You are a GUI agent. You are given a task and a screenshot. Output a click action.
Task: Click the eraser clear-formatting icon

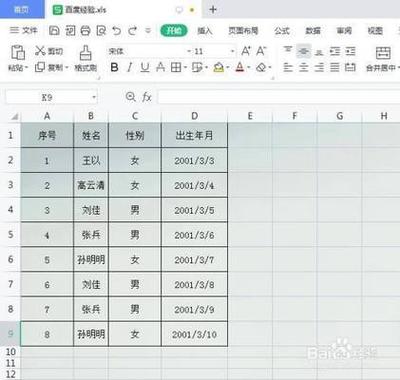[261, 67]
